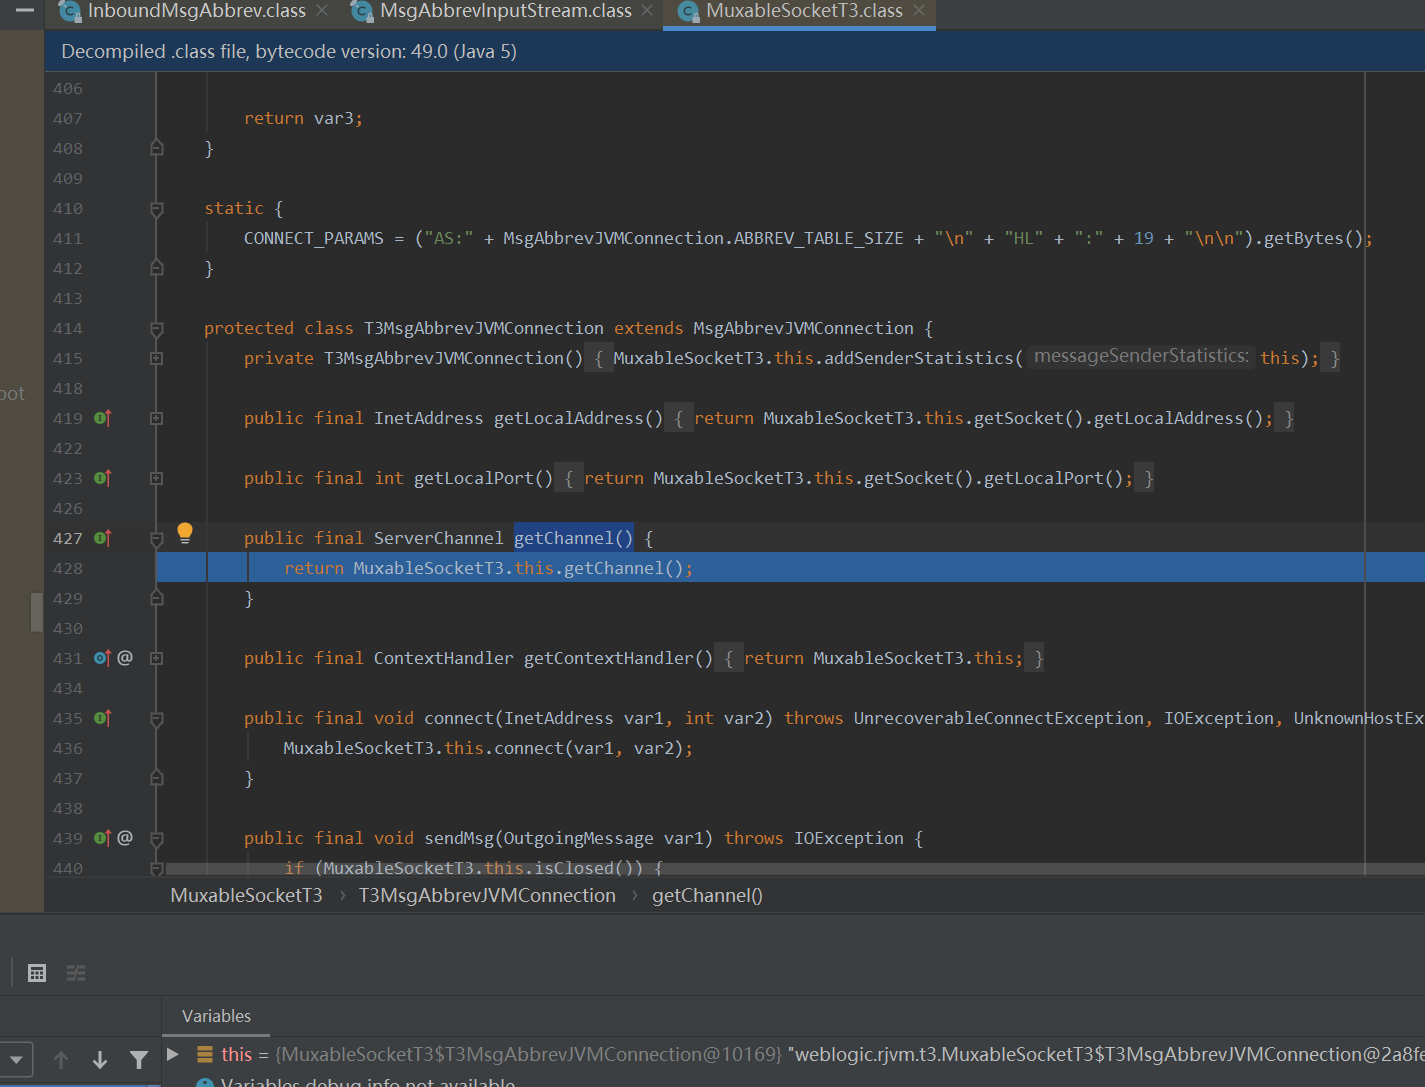Collapse connect method at line 435
This screenshot has width=1425, height=1087.
click(156, 719)
